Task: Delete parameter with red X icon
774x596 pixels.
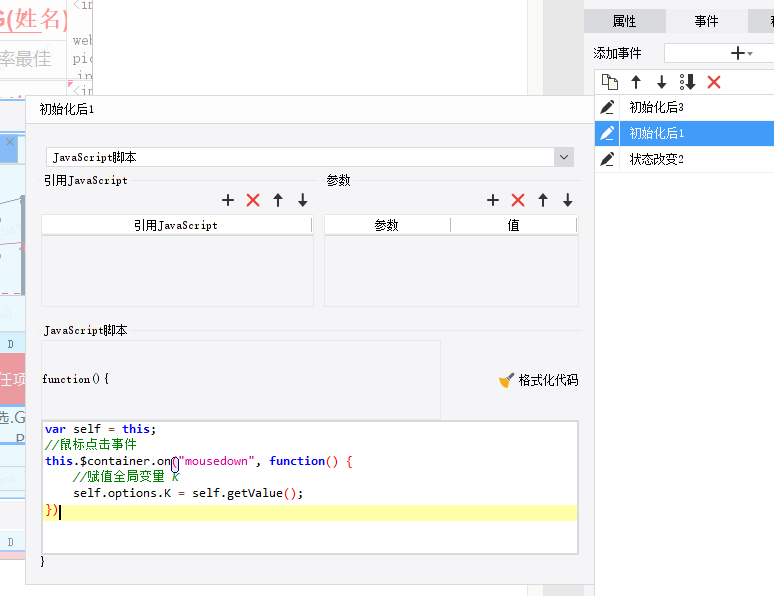Action: tap(518, 200)
